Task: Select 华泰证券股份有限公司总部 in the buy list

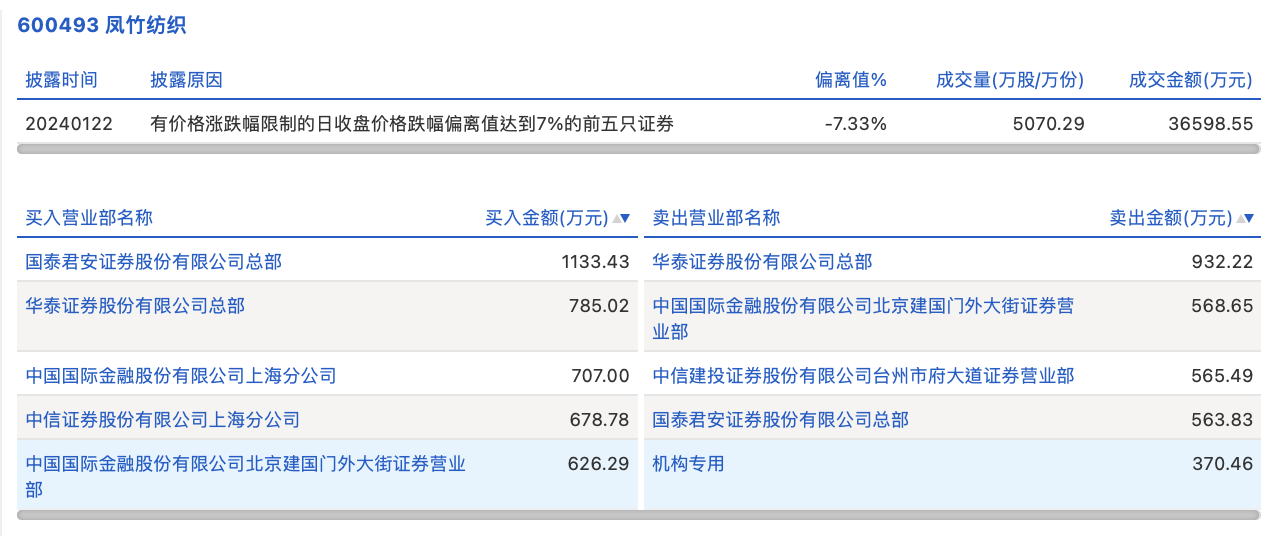Action: [x=135, y=306]
